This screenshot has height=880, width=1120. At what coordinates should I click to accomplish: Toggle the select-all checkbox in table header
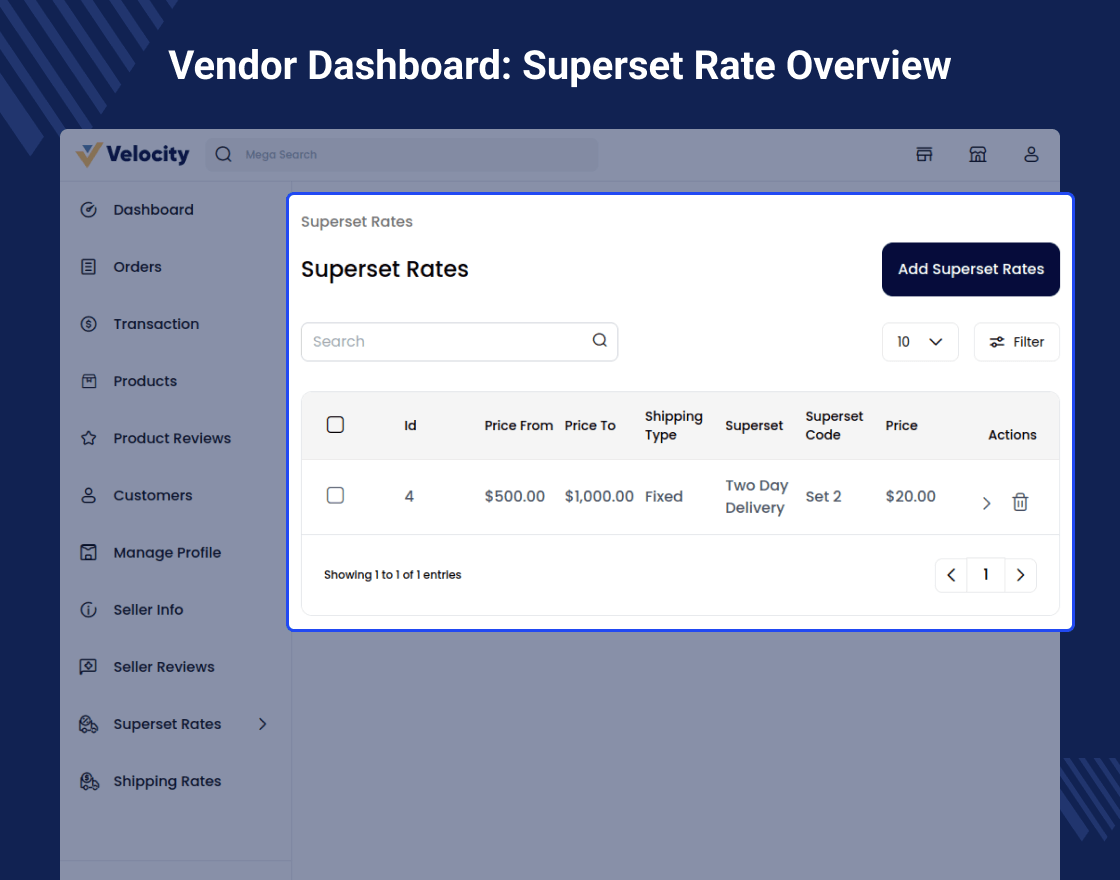[x=336, y=425]
